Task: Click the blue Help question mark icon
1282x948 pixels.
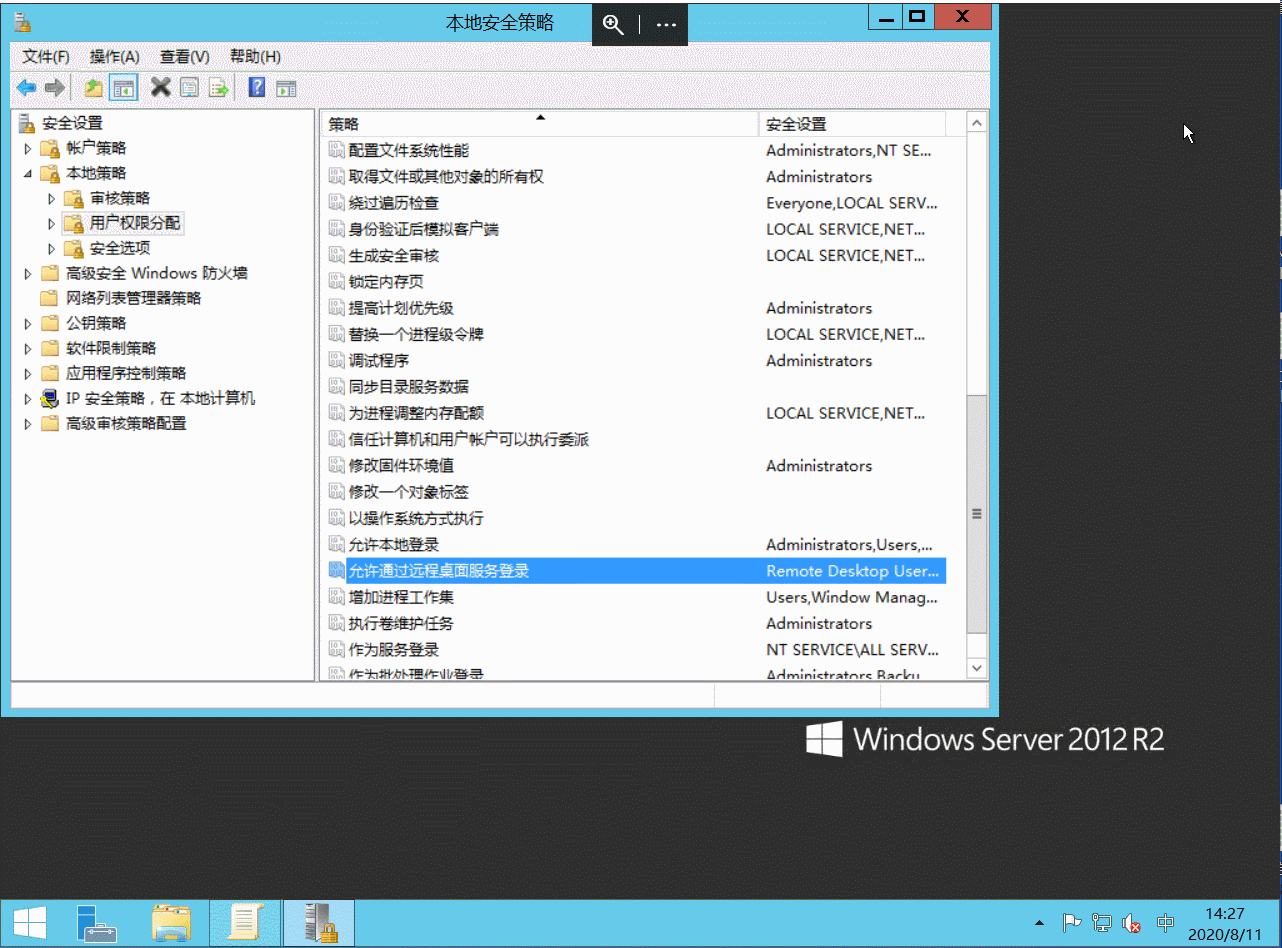Action: pos(257,88)
